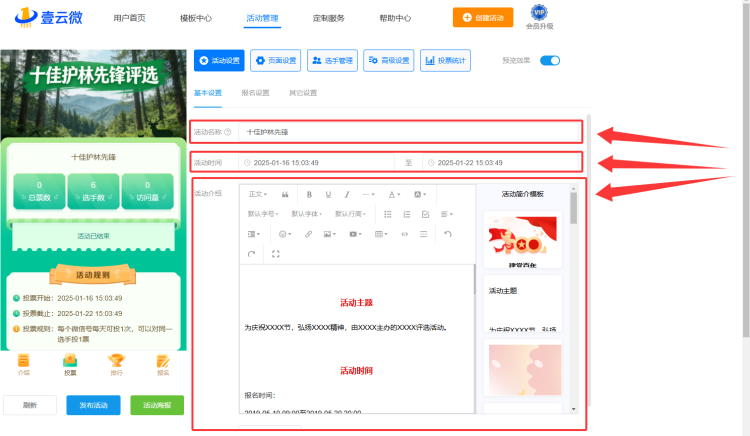
Task: Click the 刷新 button below the preview
Action: click(x=30, y=405)
